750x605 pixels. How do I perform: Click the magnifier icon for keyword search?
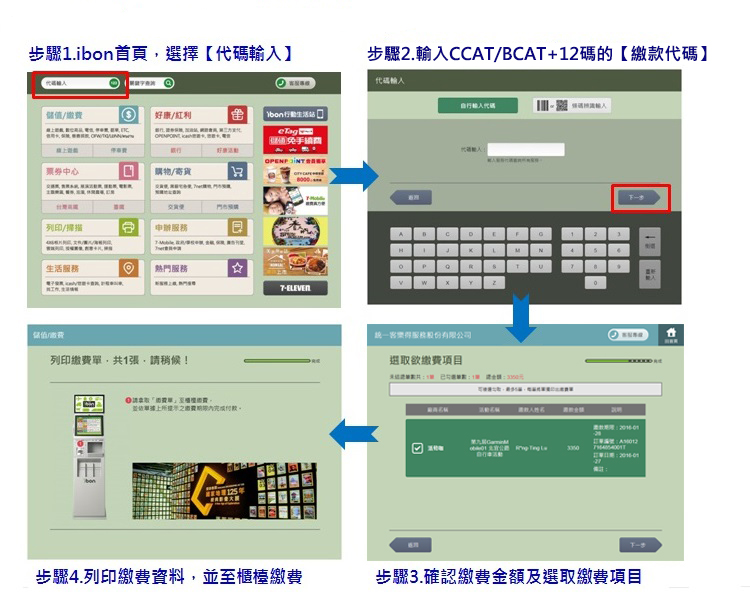pos(168,83)
